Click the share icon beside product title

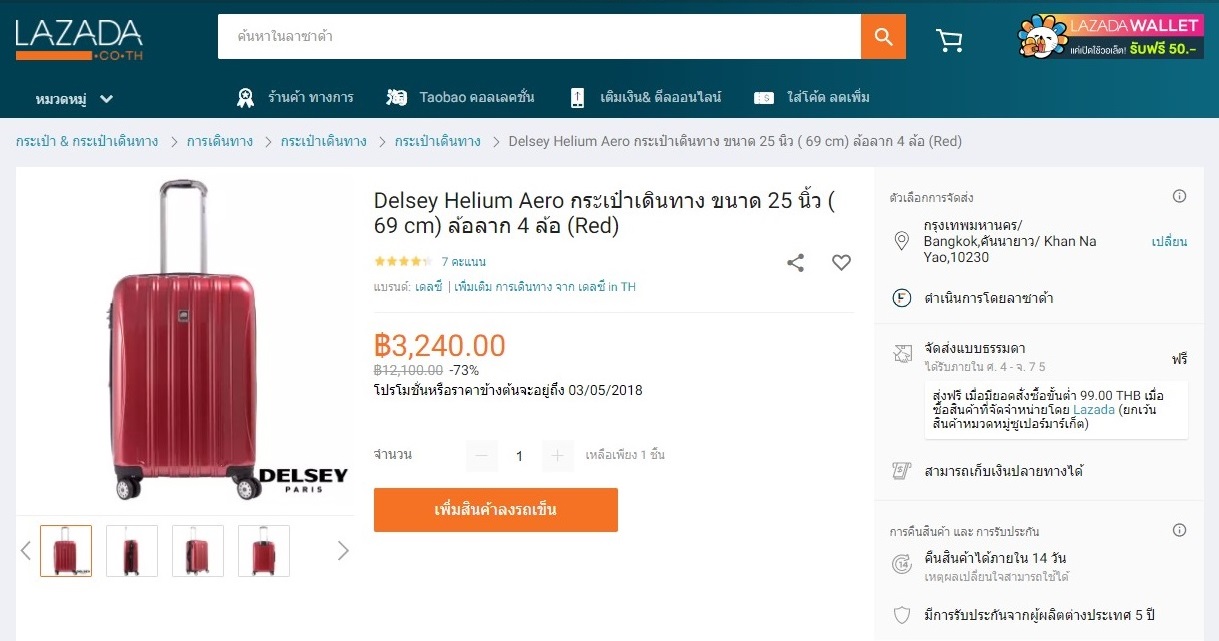click(x=795, y=263)
